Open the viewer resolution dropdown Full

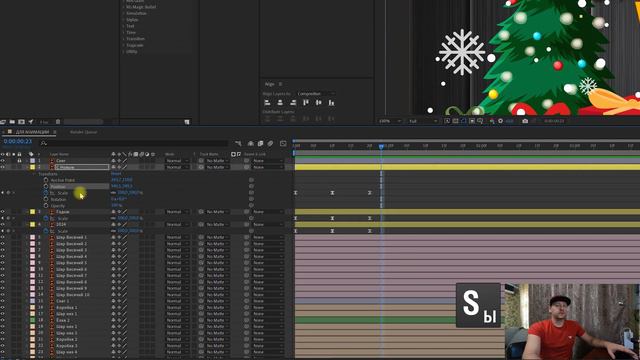423,121
